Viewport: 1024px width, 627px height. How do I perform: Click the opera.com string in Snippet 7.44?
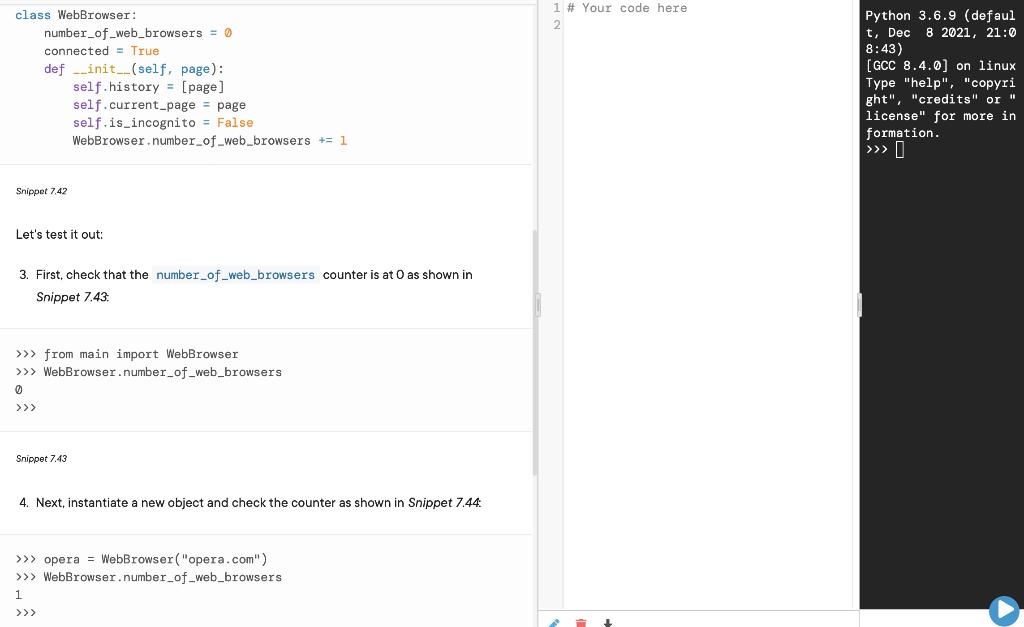222,559
